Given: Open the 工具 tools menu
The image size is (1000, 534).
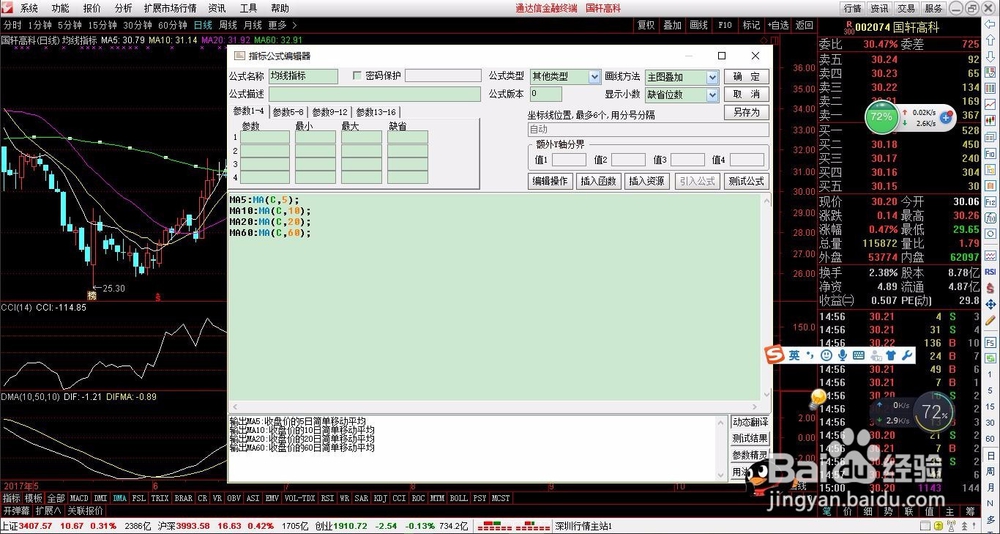Looking at the screenshot, I should click(x=249, y=8).
